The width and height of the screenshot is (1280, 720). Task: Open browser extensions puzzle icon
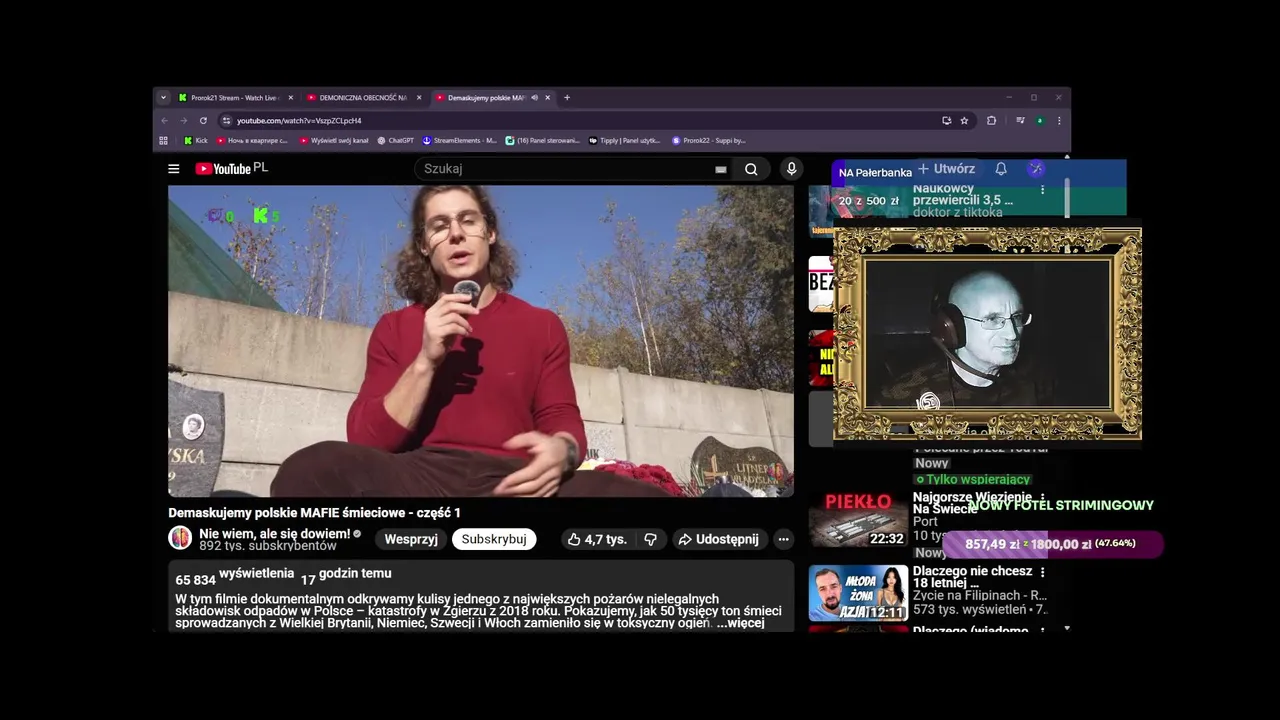991,121
